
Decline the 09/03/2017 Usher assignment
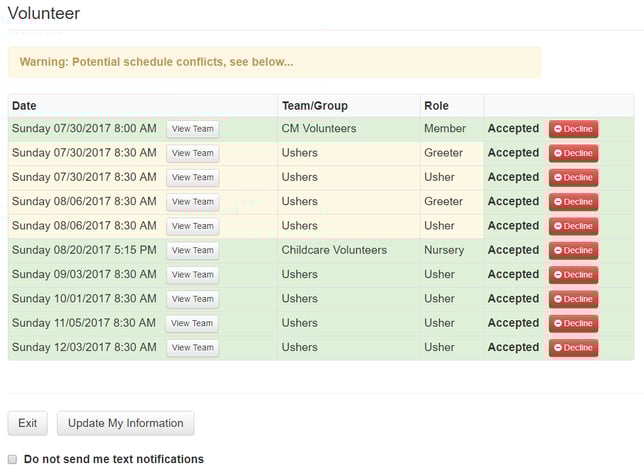(573, 274)
